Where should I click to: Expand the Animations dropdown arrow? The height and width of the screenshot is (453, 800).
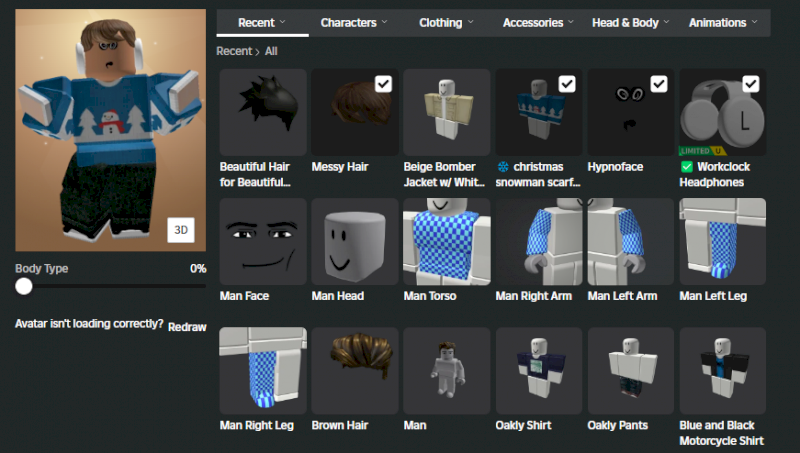pyautogui.click(x=754, y=22)
